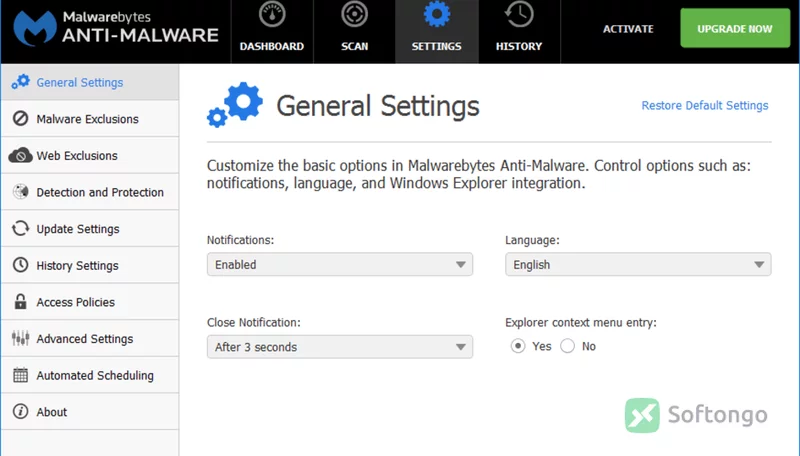
Task: Click the Detection and Protection globe icon
Action: [20, 192]
